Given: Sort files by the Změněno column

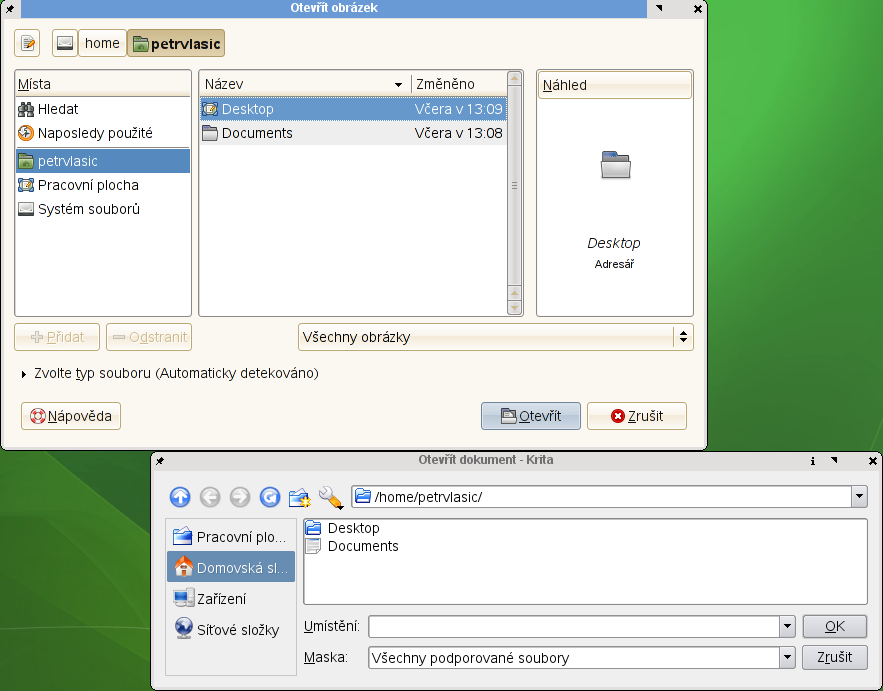Looking at the screenshot, I should pyautogui.click(x=458, y=84).
